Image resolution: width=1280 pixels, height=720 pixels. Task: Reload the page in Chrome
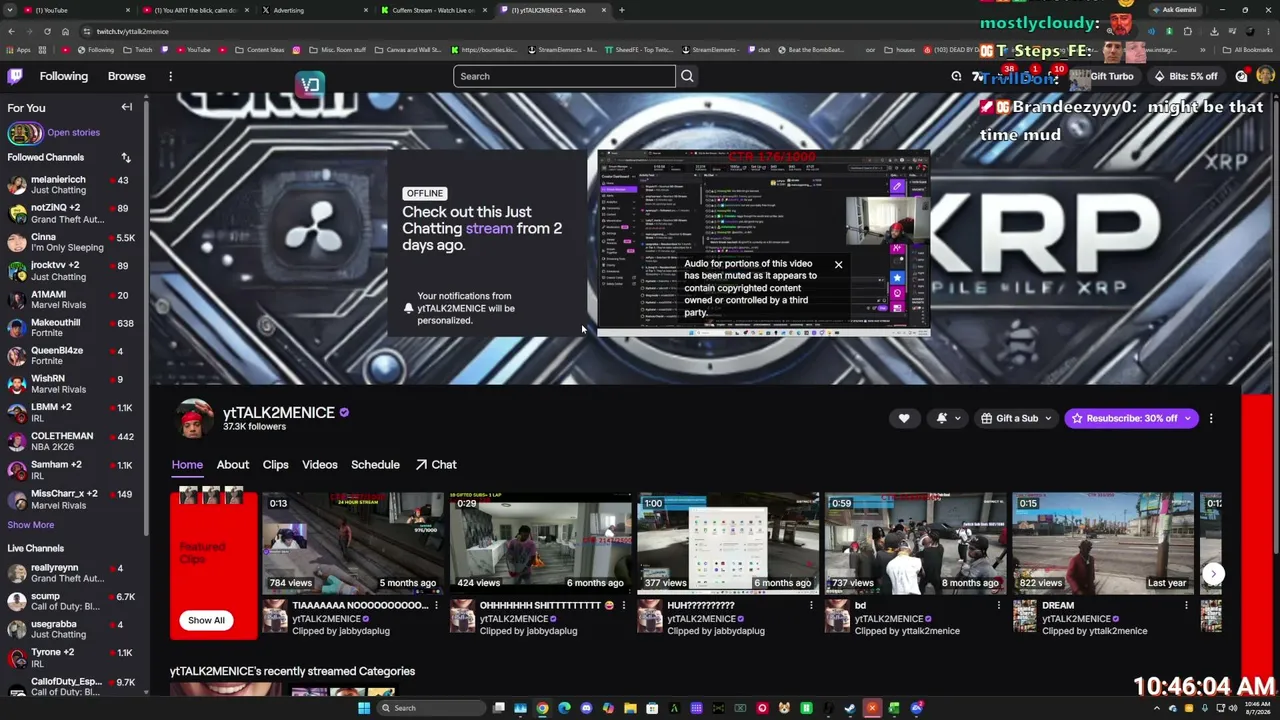[x=47, y=31]
